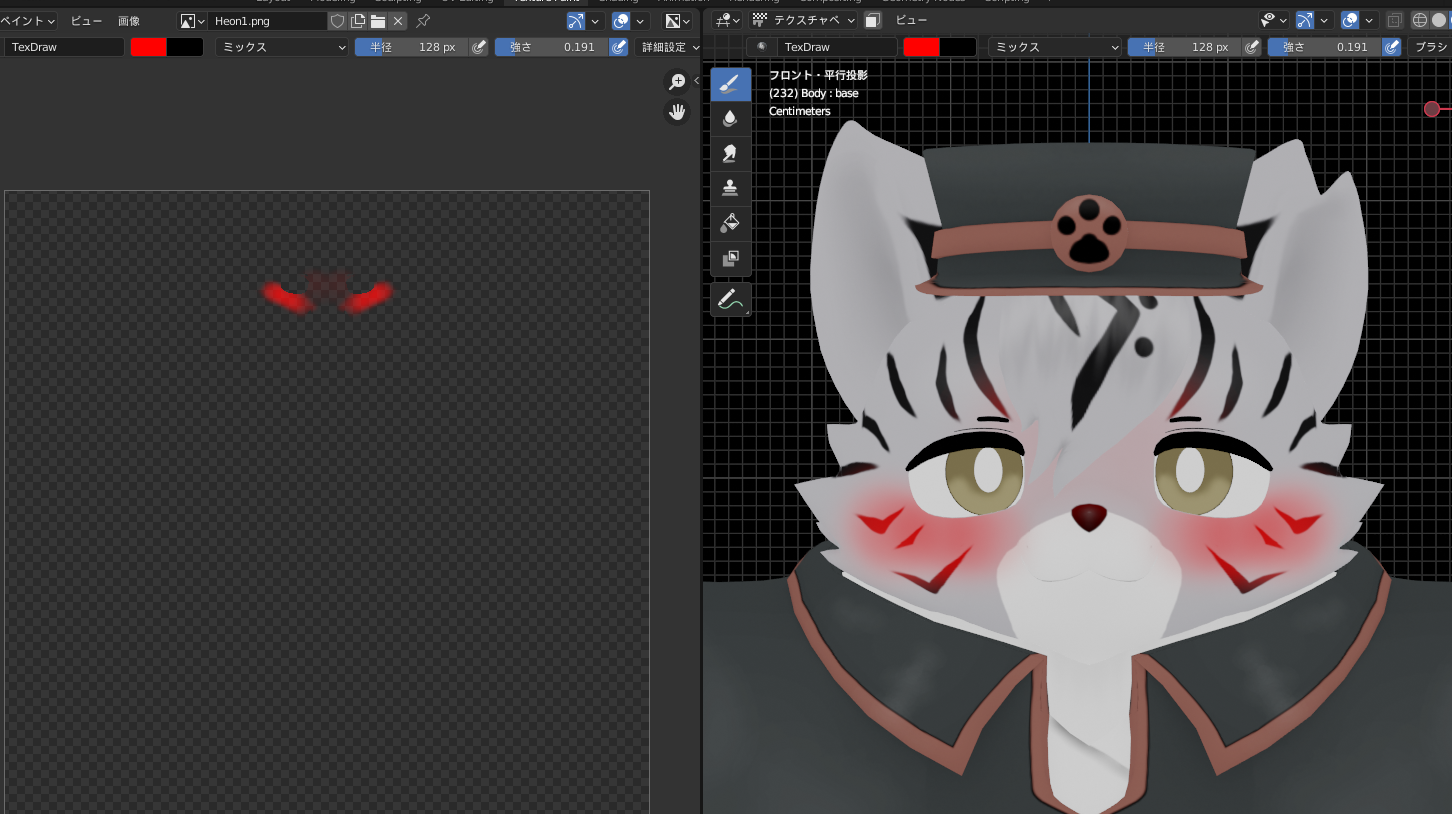Select the Smear tool in viewport toolbar

click(730, 154)
